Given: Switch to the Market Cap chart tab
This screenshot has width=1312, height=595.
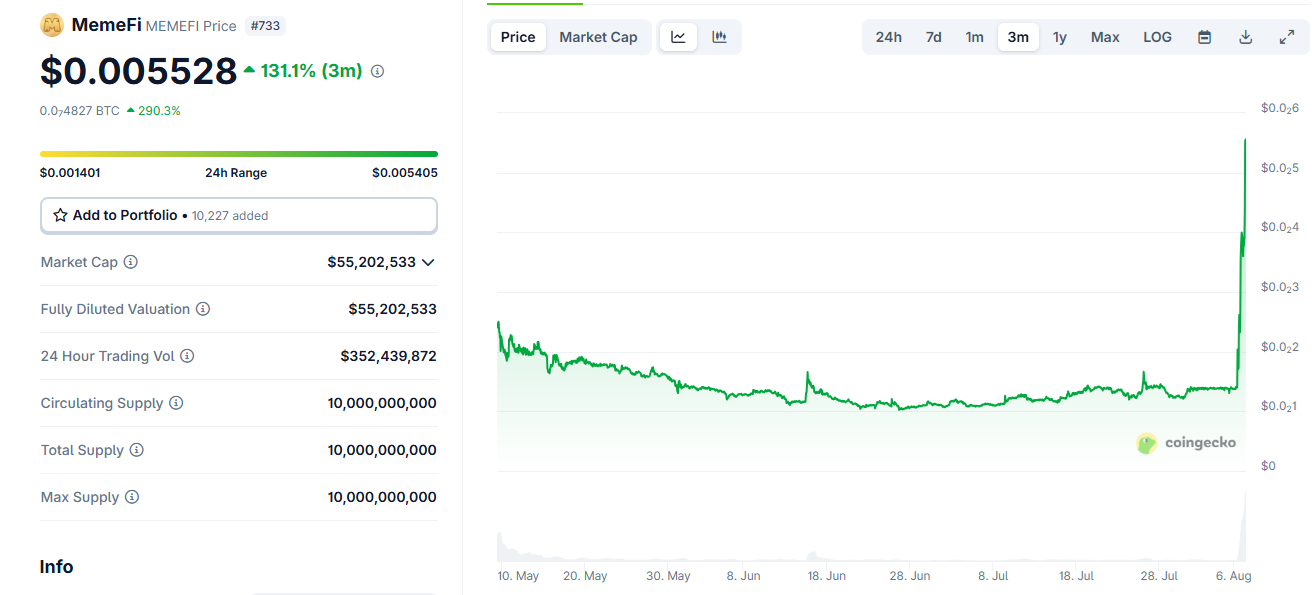Looking at the screenshot, I should coord(598,36).
